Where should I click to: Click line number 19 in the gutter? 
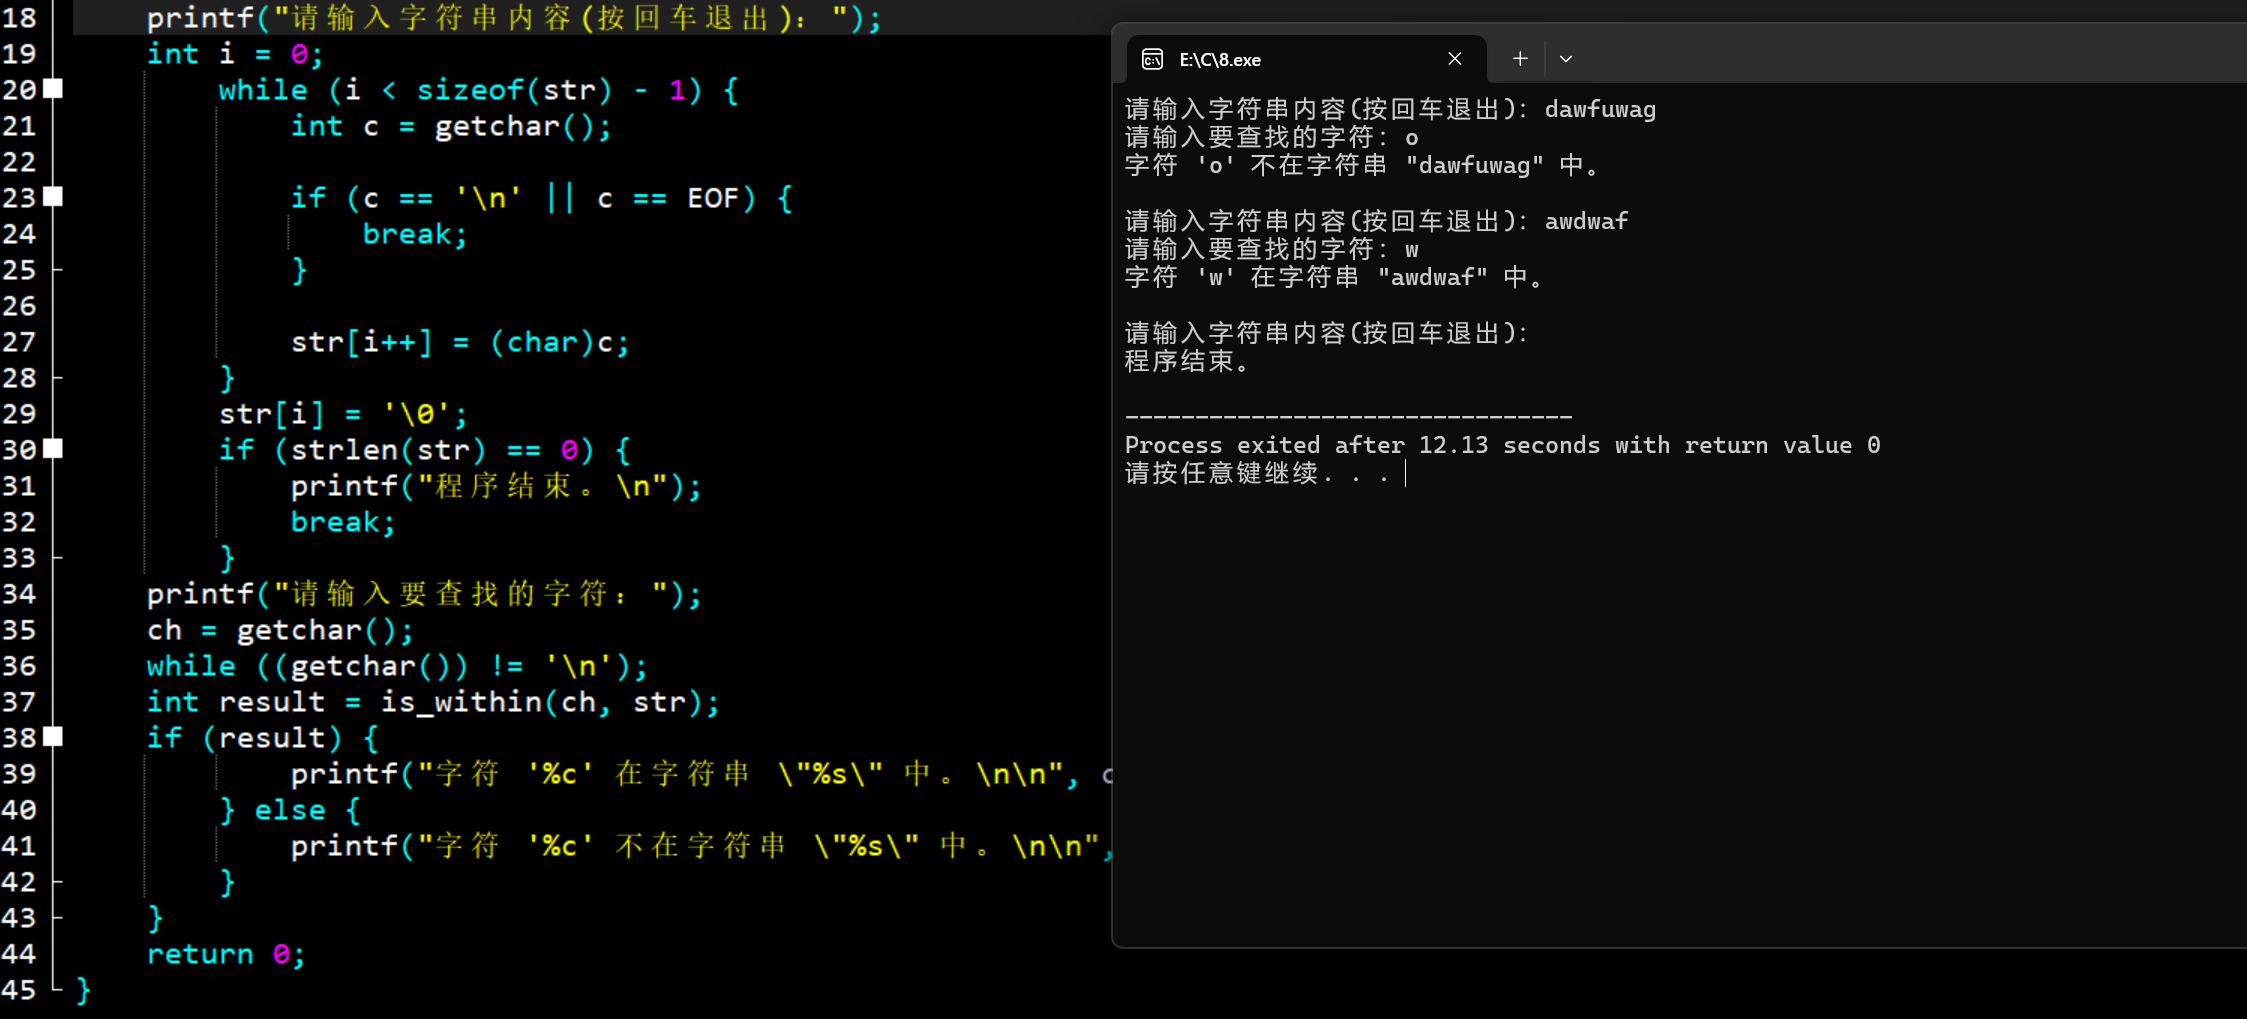(19, 53)
